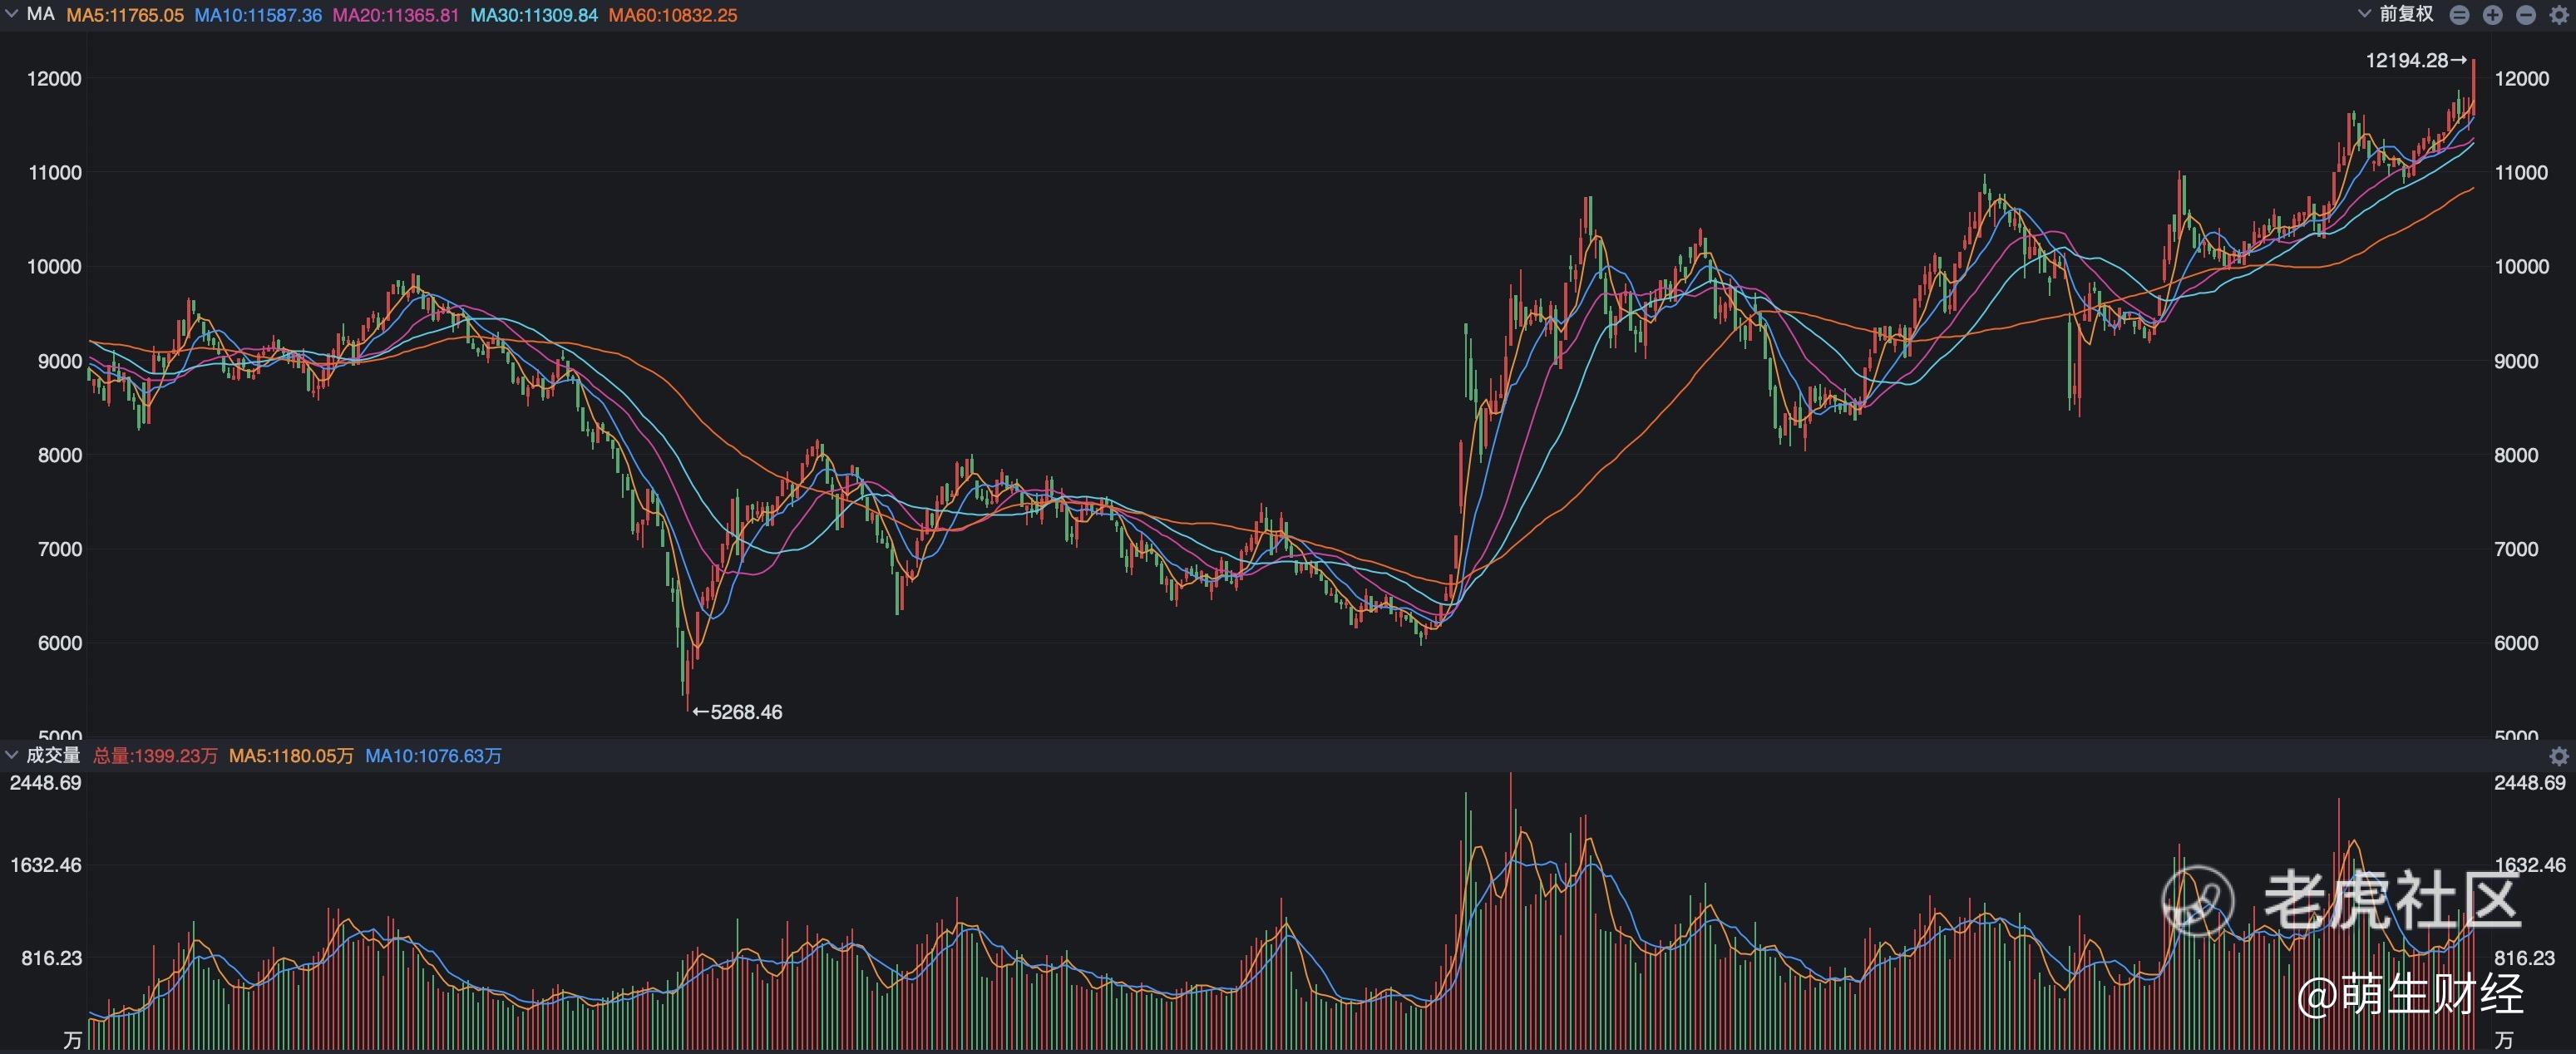Open chart settings gear in MA panel

tap(2558, 15)
